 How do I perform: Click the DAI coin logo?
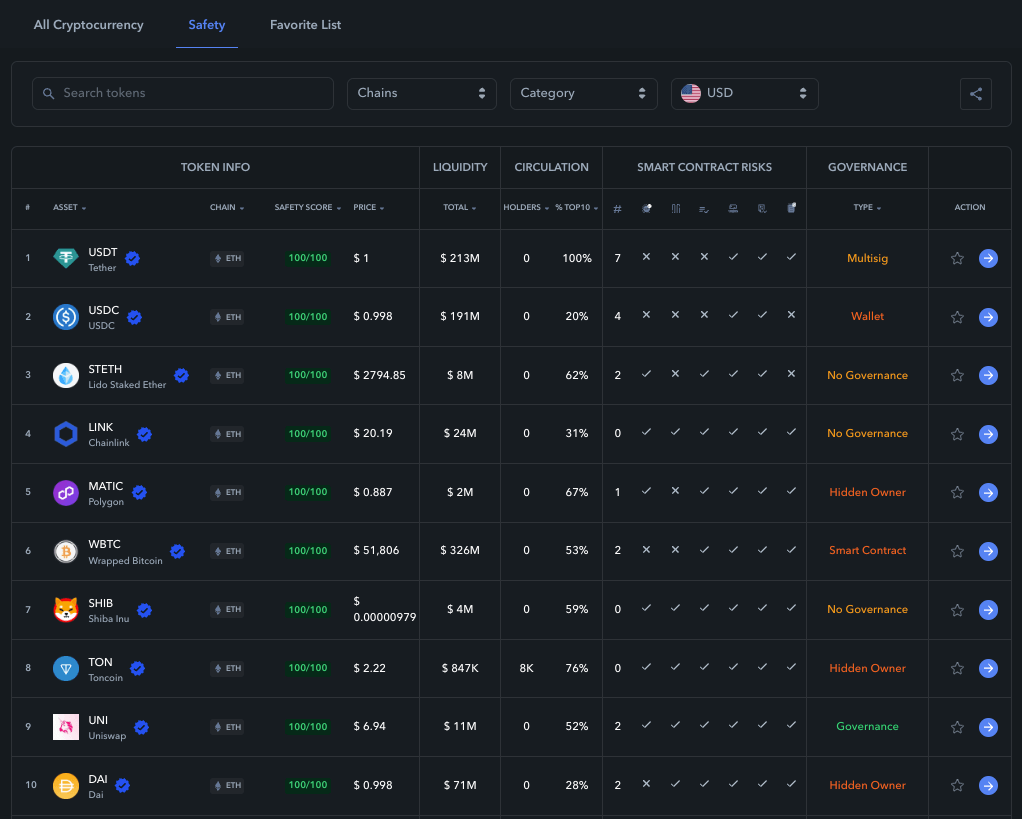[66, 785]
